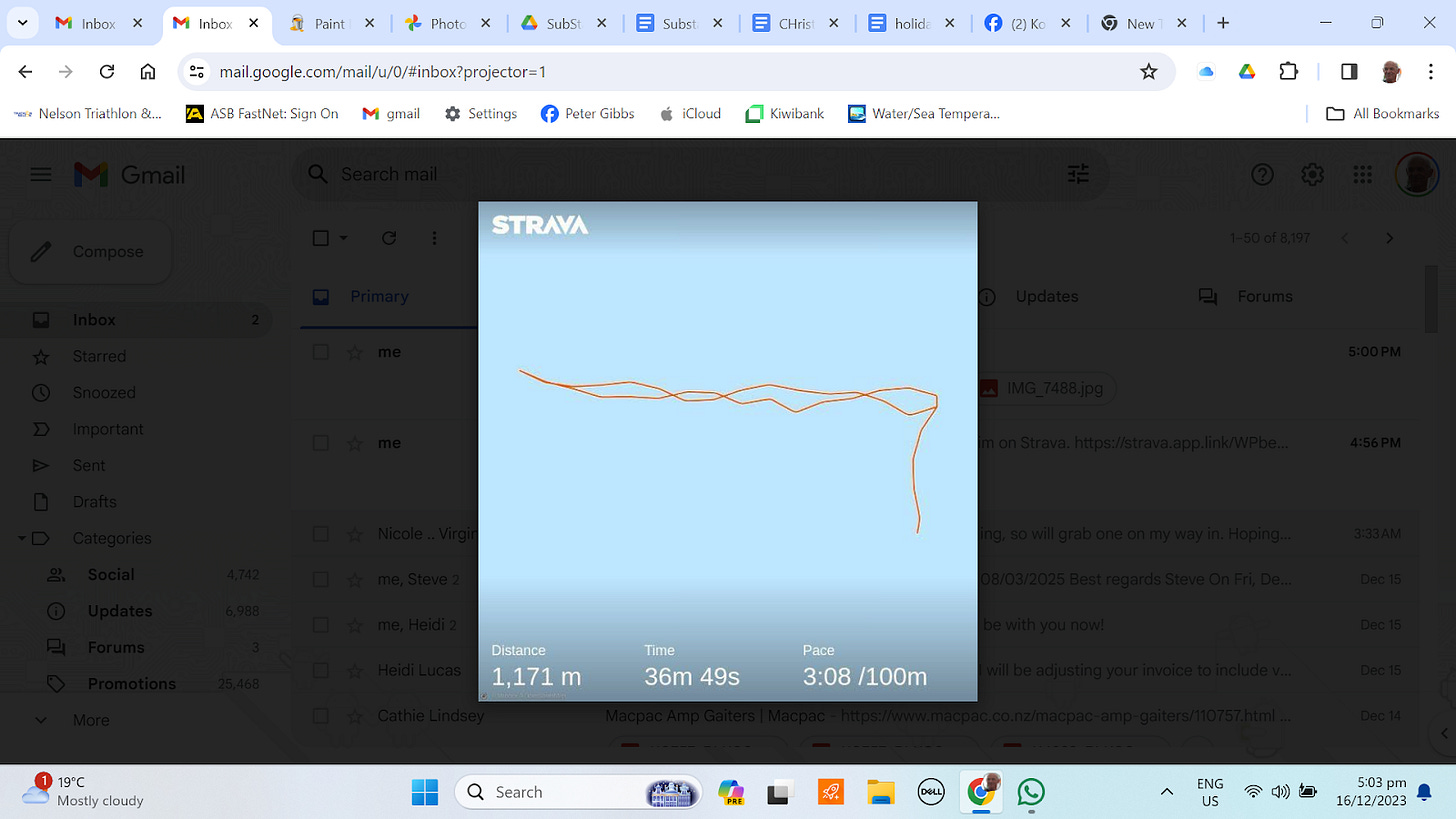Click browser back arrow
This screenshot has height=819, width=1456.
click(26, 71)
